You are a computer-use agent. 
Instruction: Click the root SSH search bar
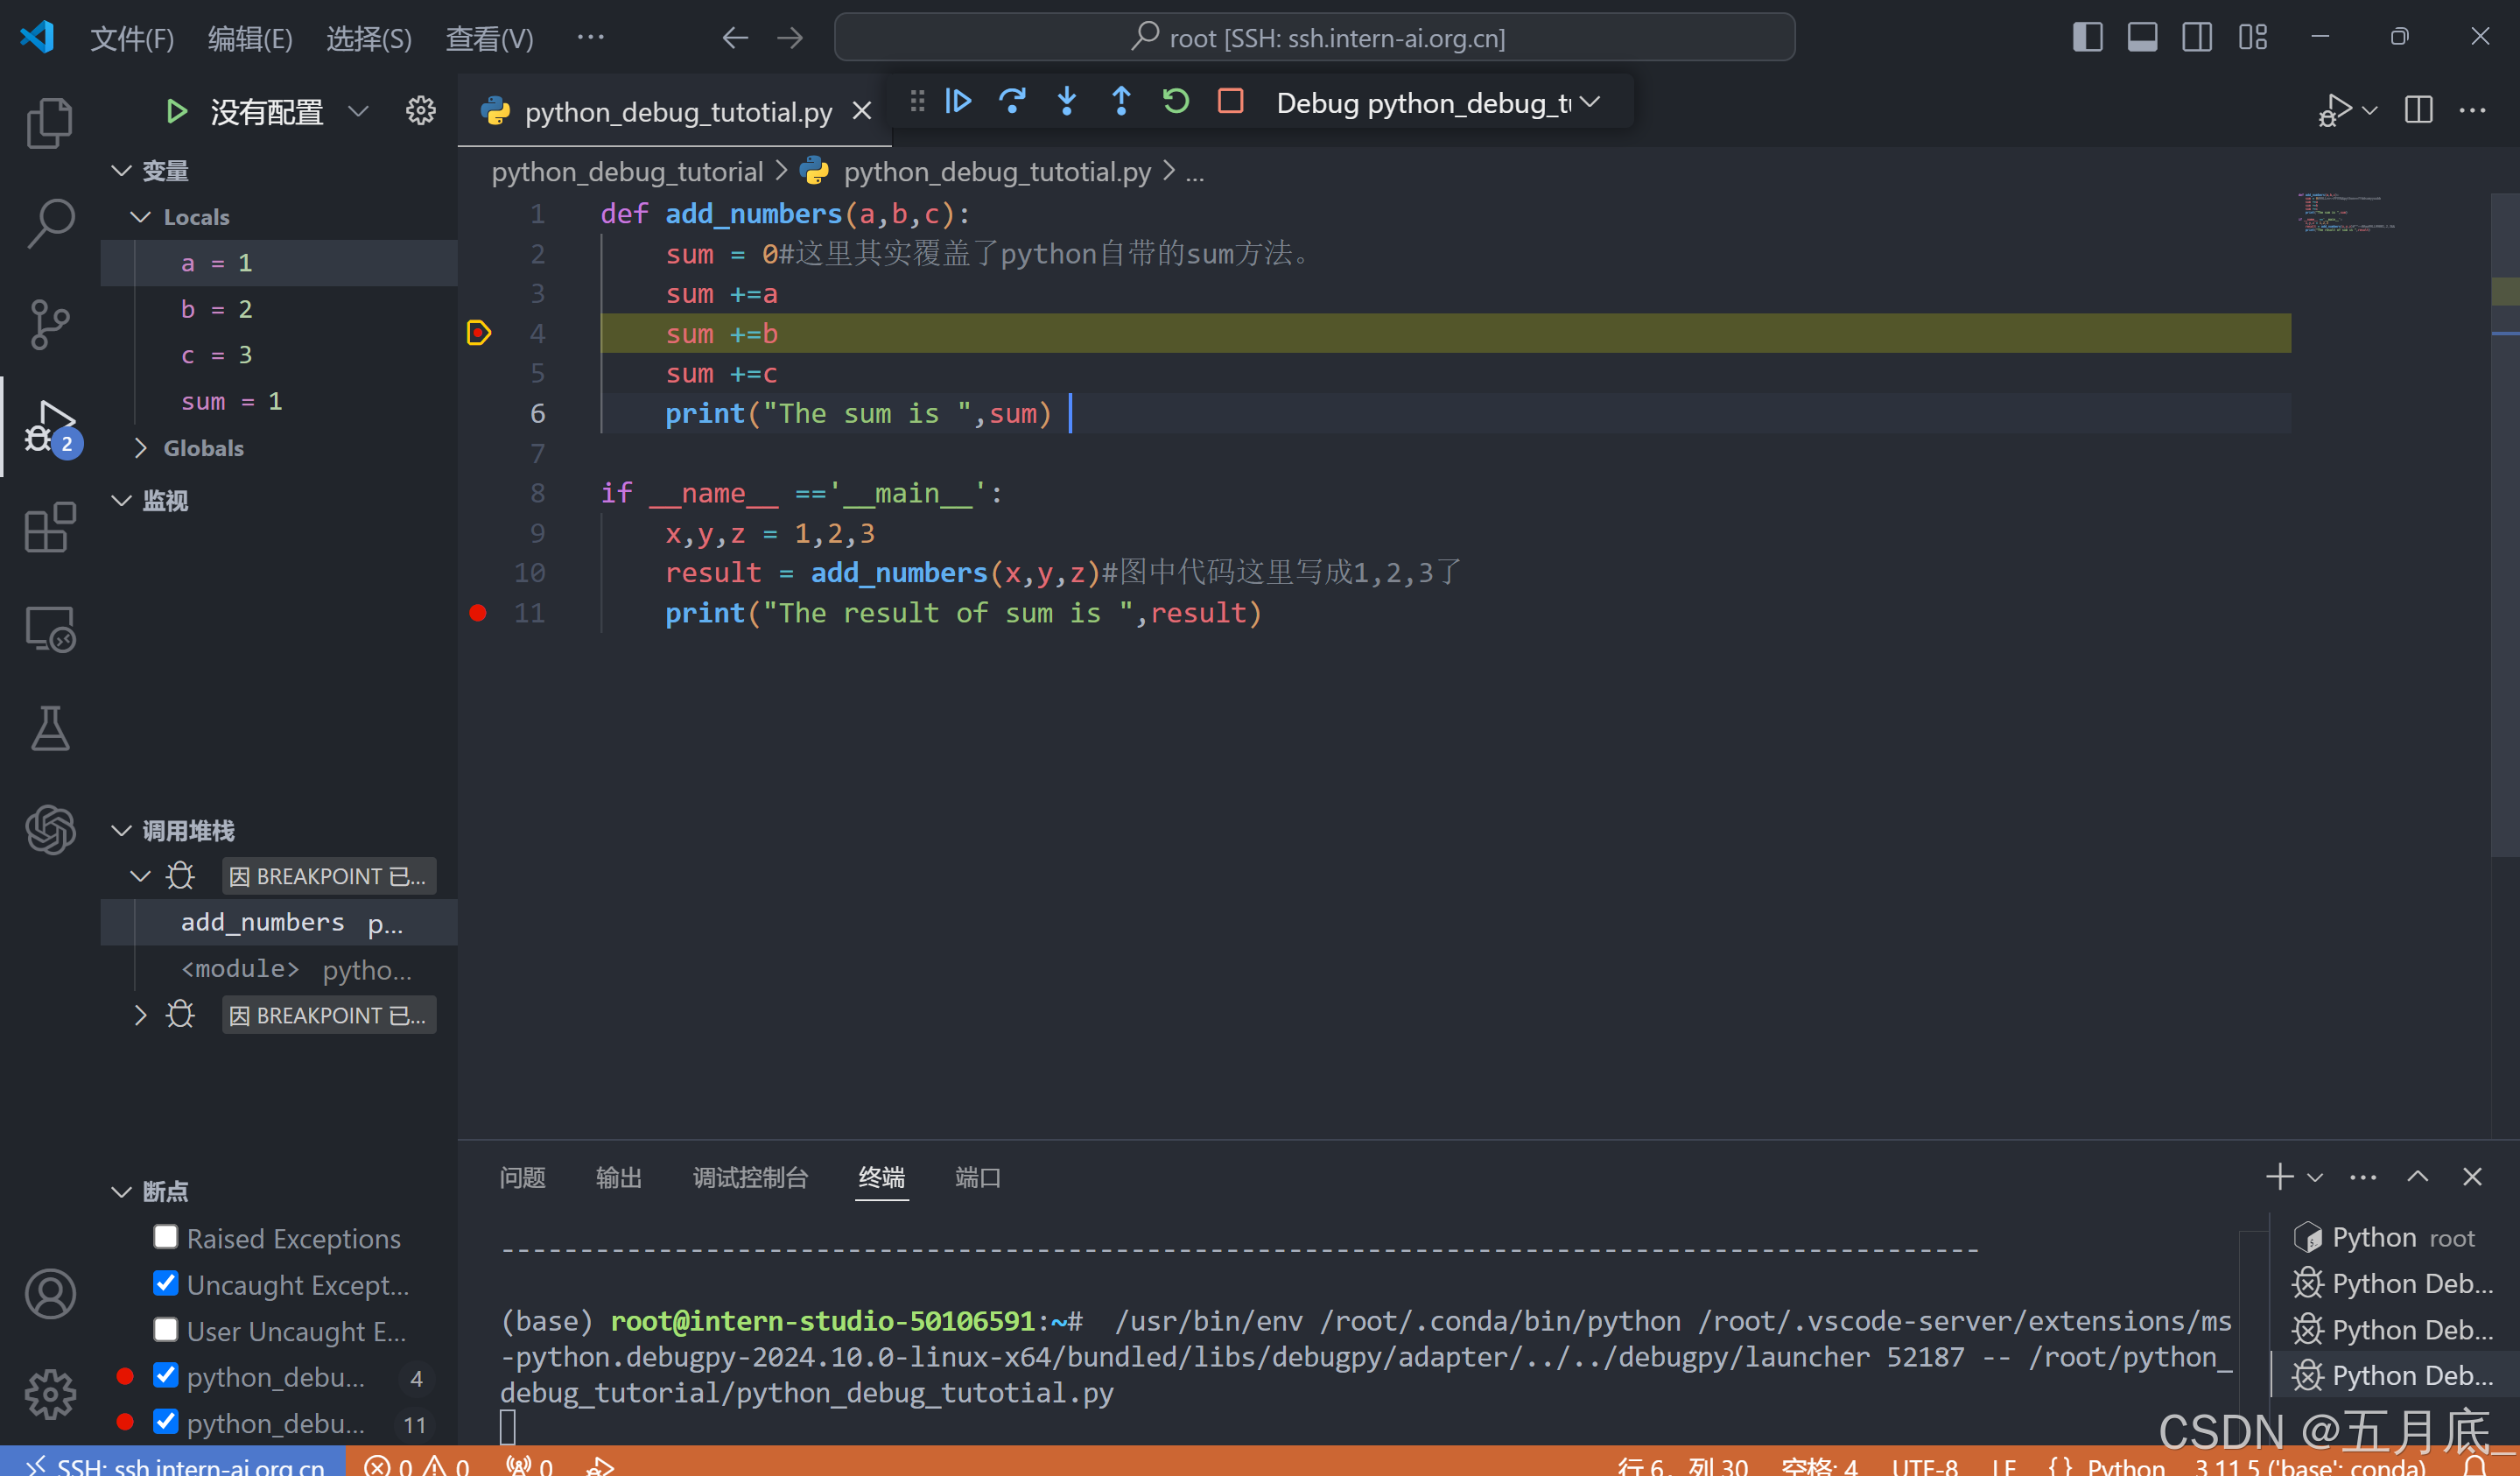(x=1314, y=37)
